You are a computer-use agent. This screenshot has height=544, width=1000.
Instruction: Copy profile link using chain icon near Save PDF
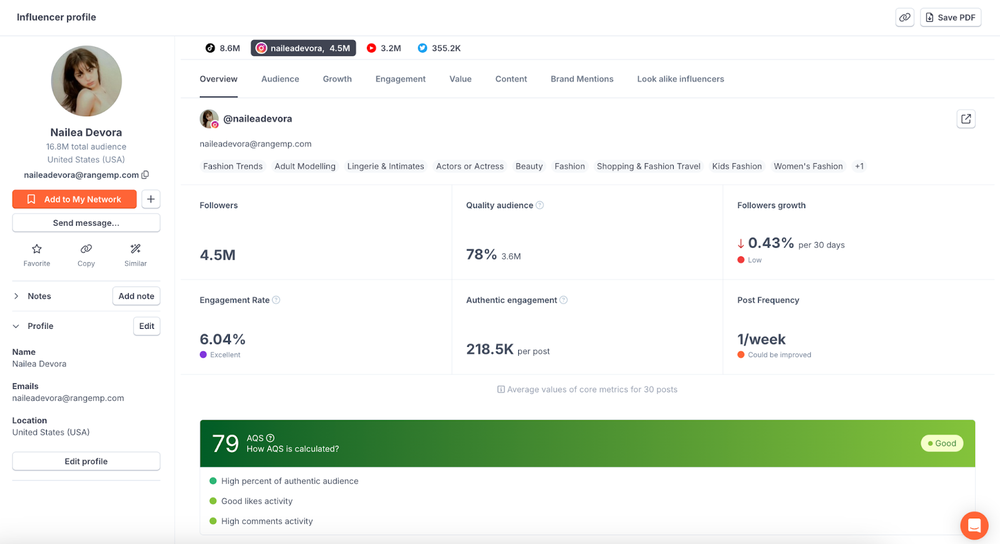coord(904,17)
